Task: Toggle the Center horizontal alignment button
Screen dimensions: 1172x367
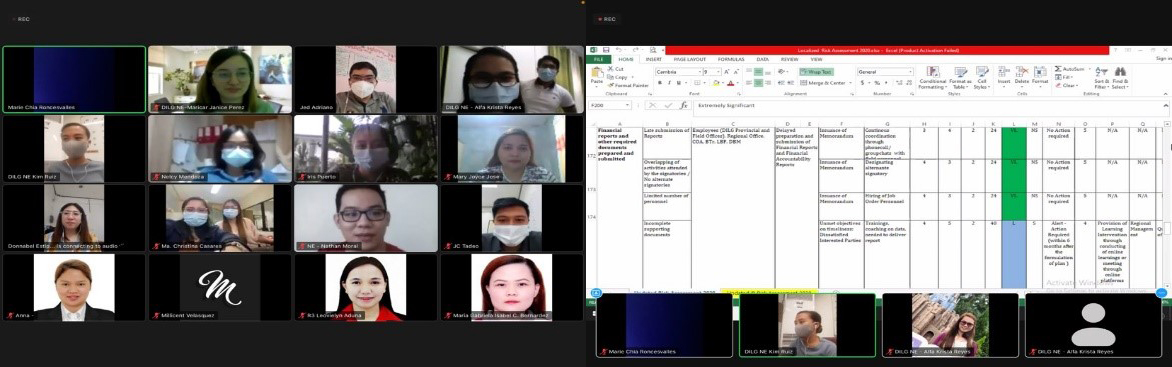Action: pyautogui.click(x=758, y=83)
